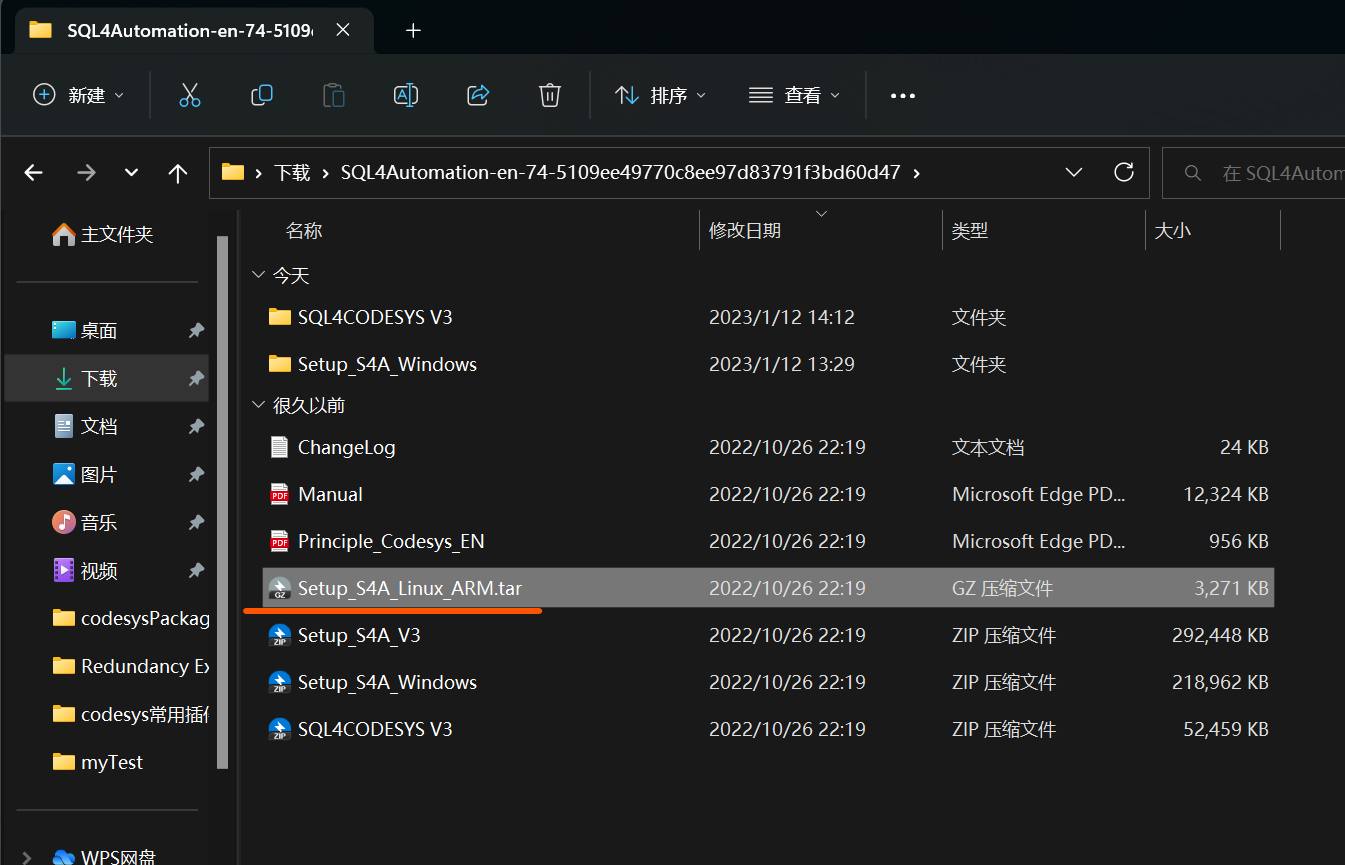Go back with the left arrow
The image size is (1345, 865).
pos(34,173)
